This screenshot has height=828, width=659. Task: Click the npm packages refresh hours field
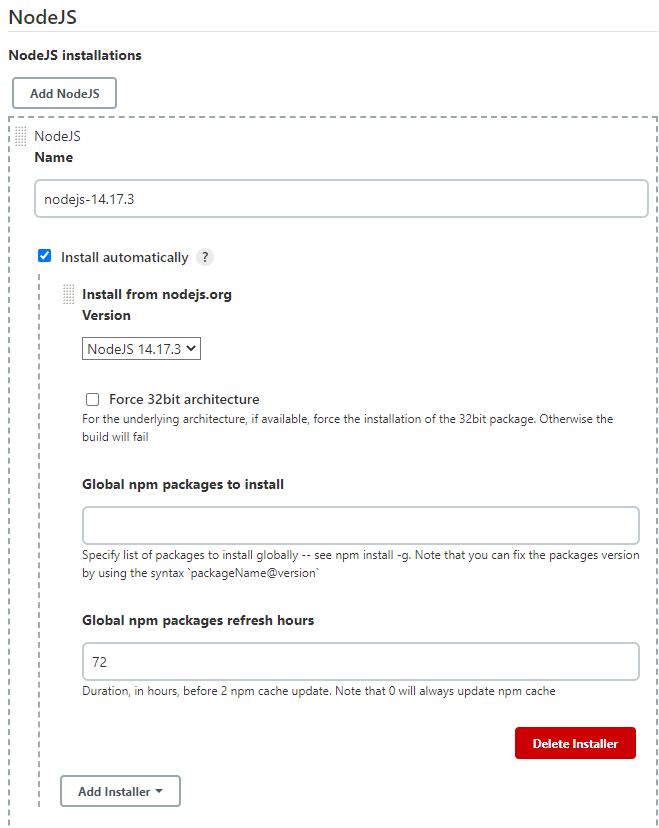pos(361,661)
